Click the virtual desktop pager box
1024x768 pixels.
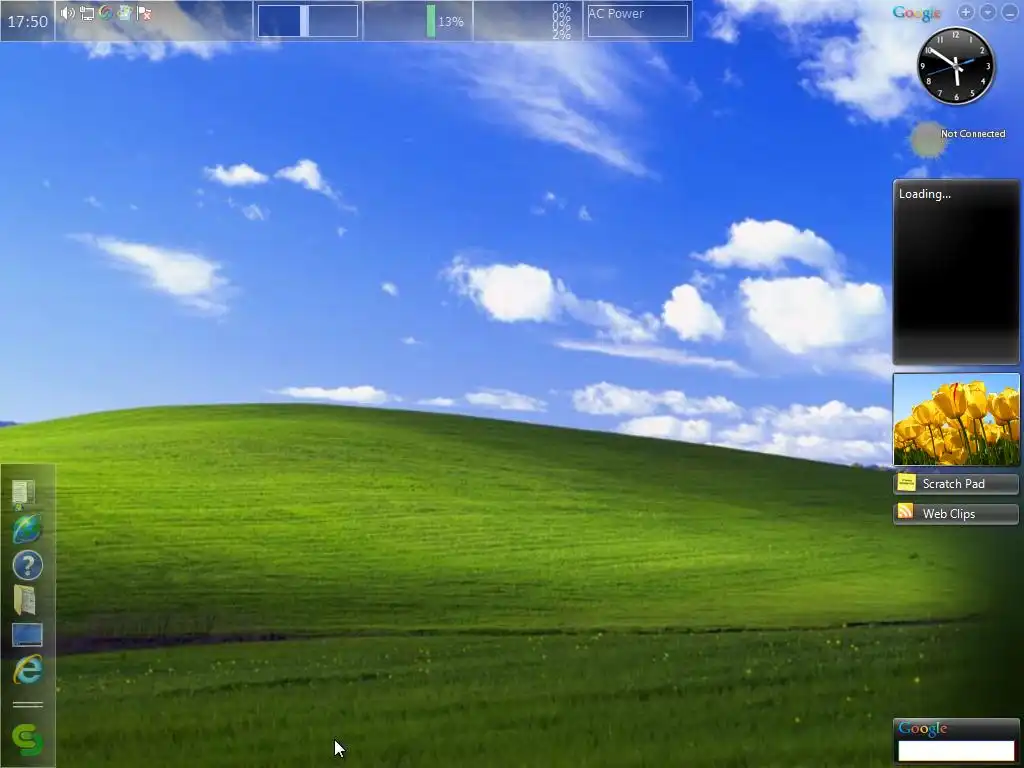click(308, 21)
